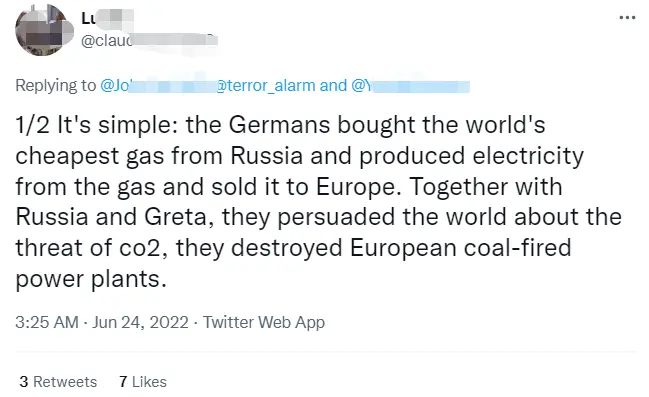
Task: Open the blurred mention starting with @Y
Action: click(410, 86)
